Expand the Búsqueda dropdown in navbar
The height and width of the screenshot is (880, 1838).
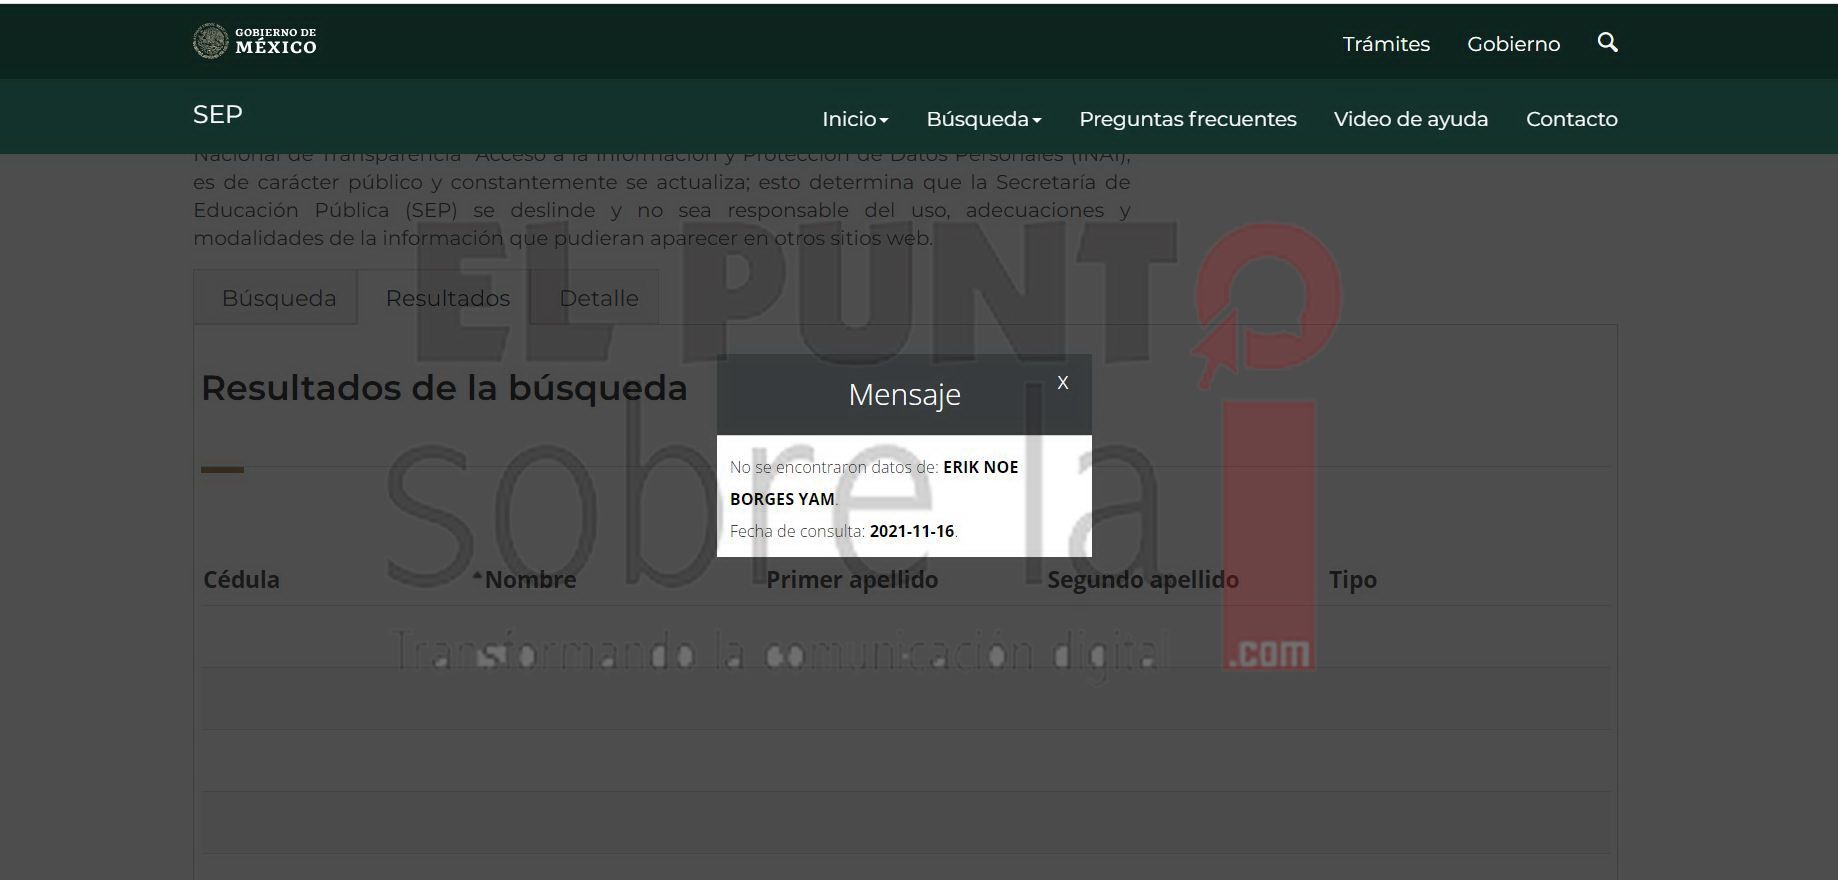click(x=984, y=119)
